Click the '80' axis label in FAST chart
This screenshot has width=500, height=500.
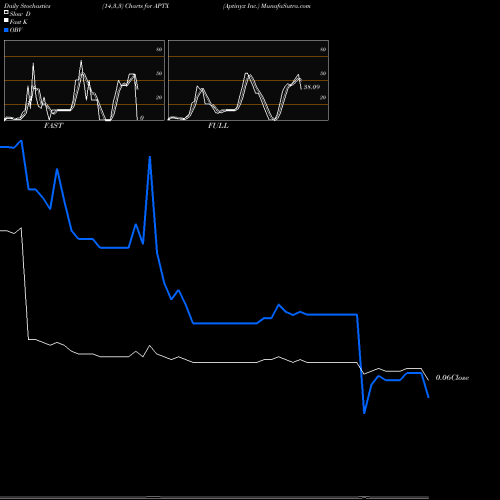pos(159,49)
